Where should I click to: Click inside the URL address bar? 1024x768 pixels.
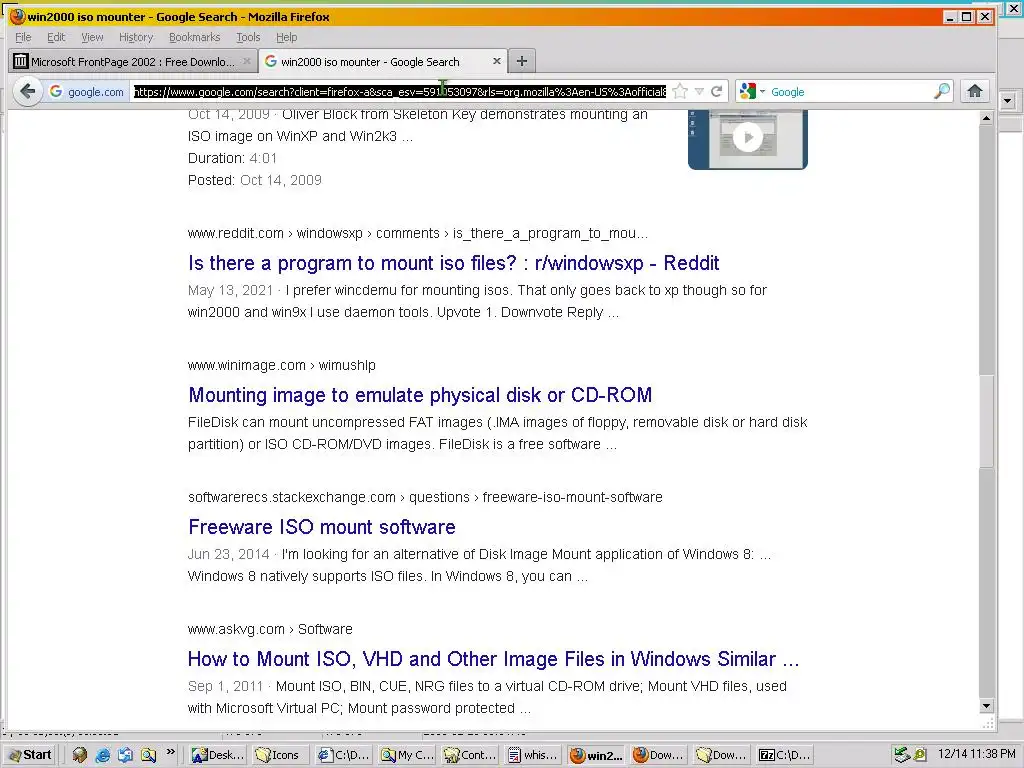(x=400, y=91)
